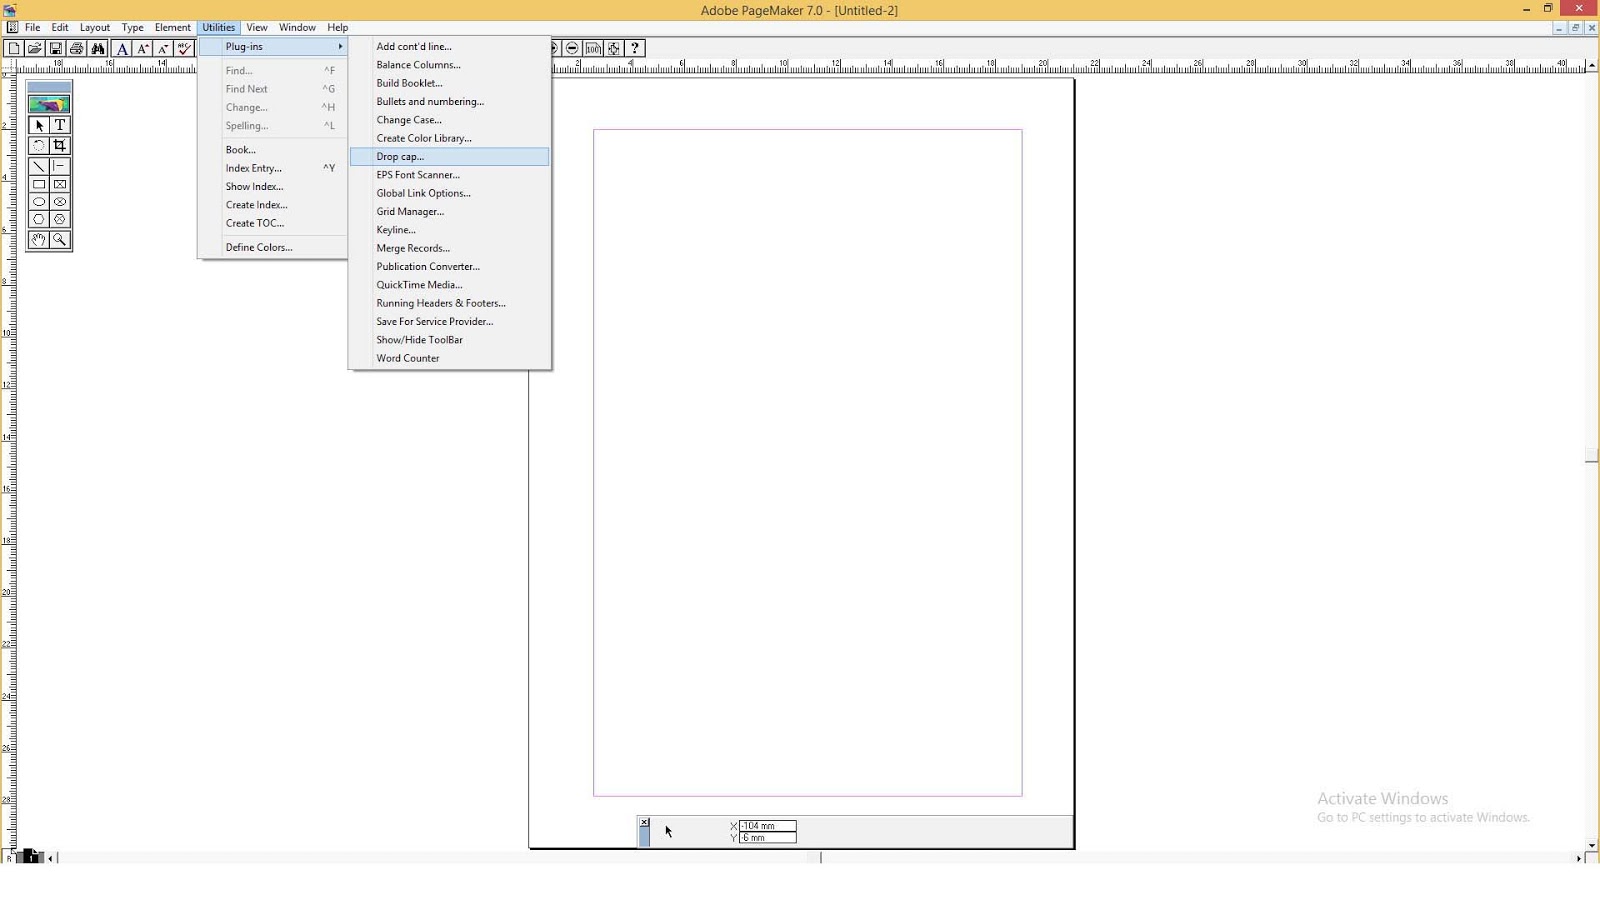Select Global Link Options... plug-in
This screenshot has height=900, width=1600.
point(450,193)
